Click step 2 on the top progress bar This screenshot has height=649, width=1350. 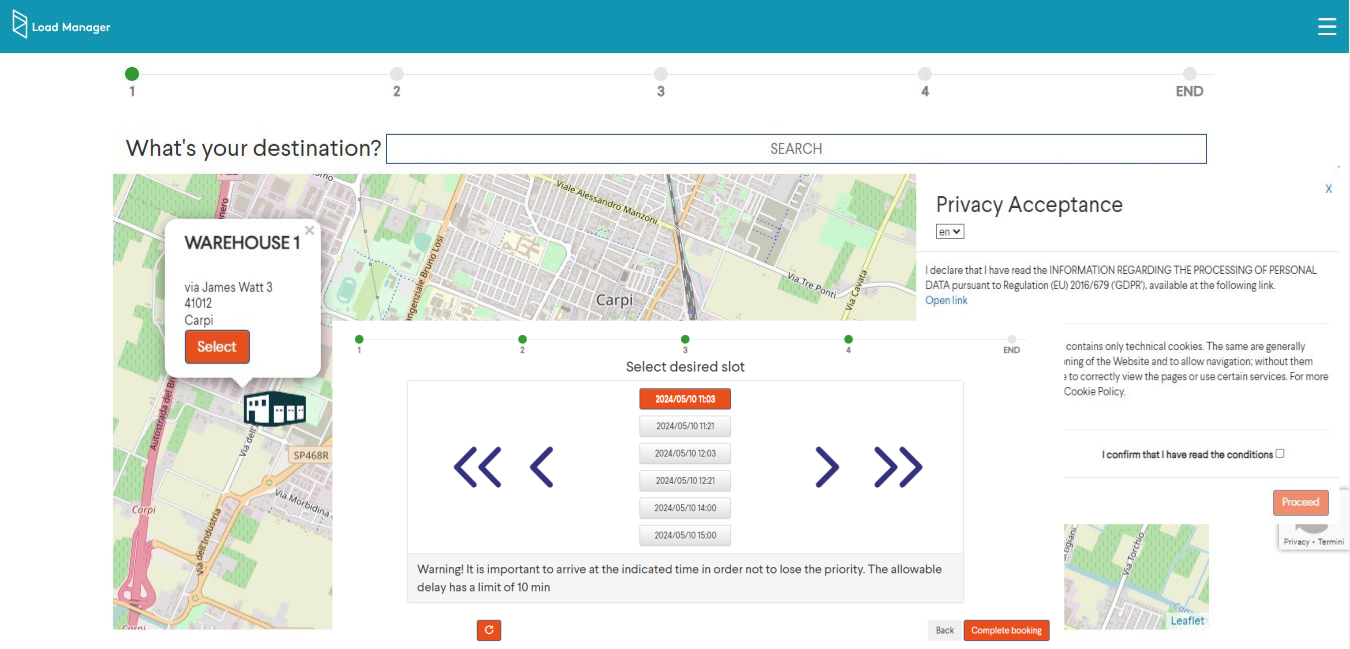tap(397, 74)
